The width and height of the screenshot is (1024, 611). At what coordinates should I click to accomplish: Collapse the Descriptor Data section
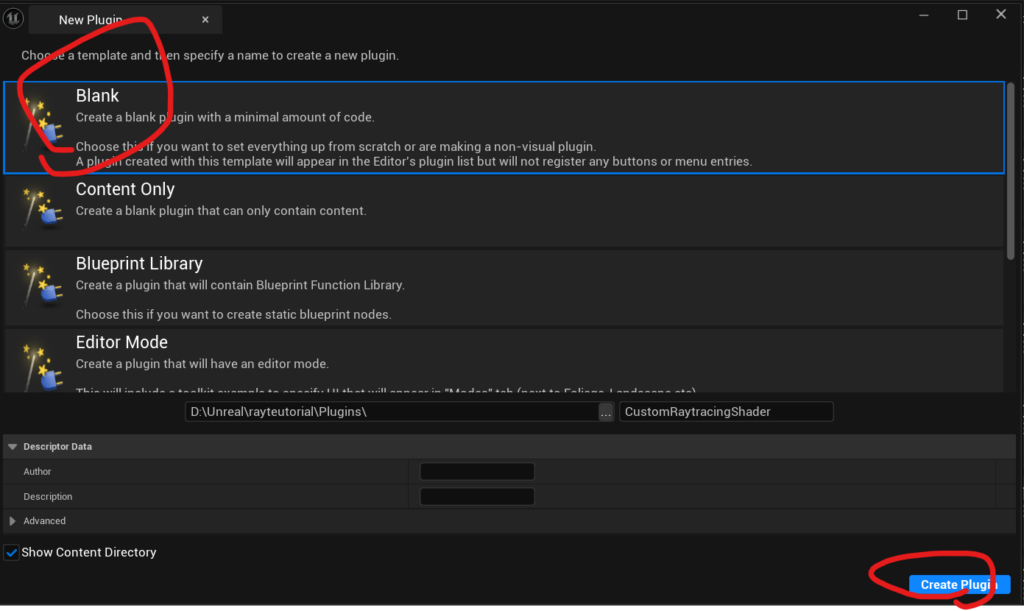point(12,447)
